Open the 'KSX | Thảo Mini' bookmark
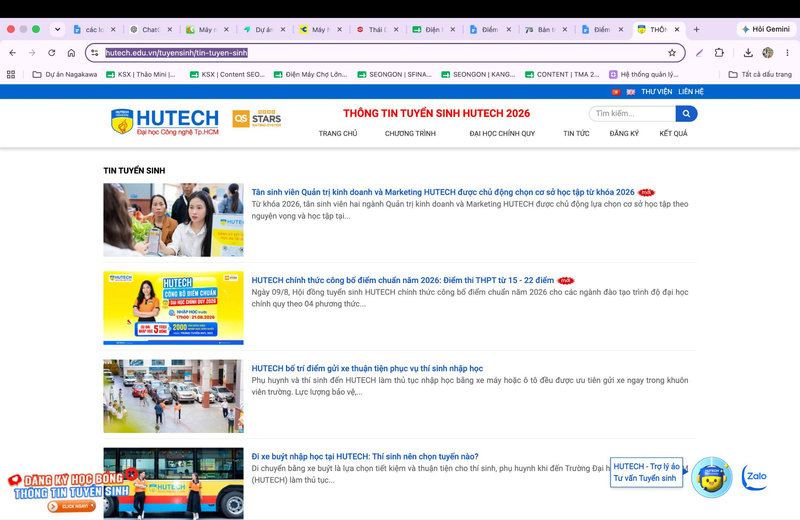Screen dimensions: 800x520 pos(141,75)
